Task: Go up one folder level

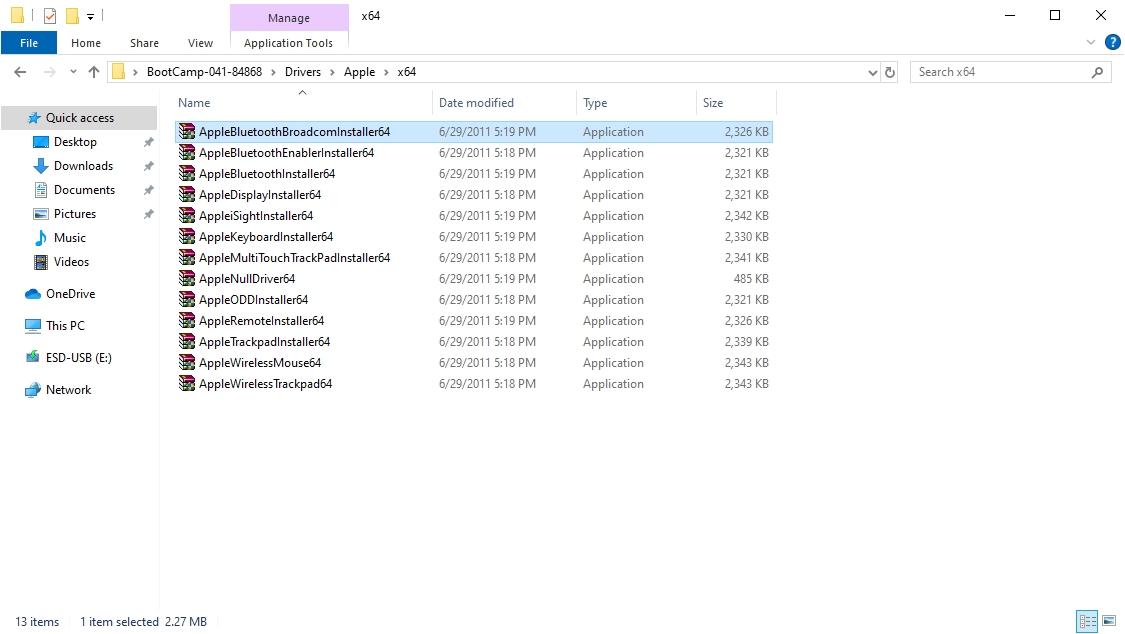Action: tap(94, 72)
